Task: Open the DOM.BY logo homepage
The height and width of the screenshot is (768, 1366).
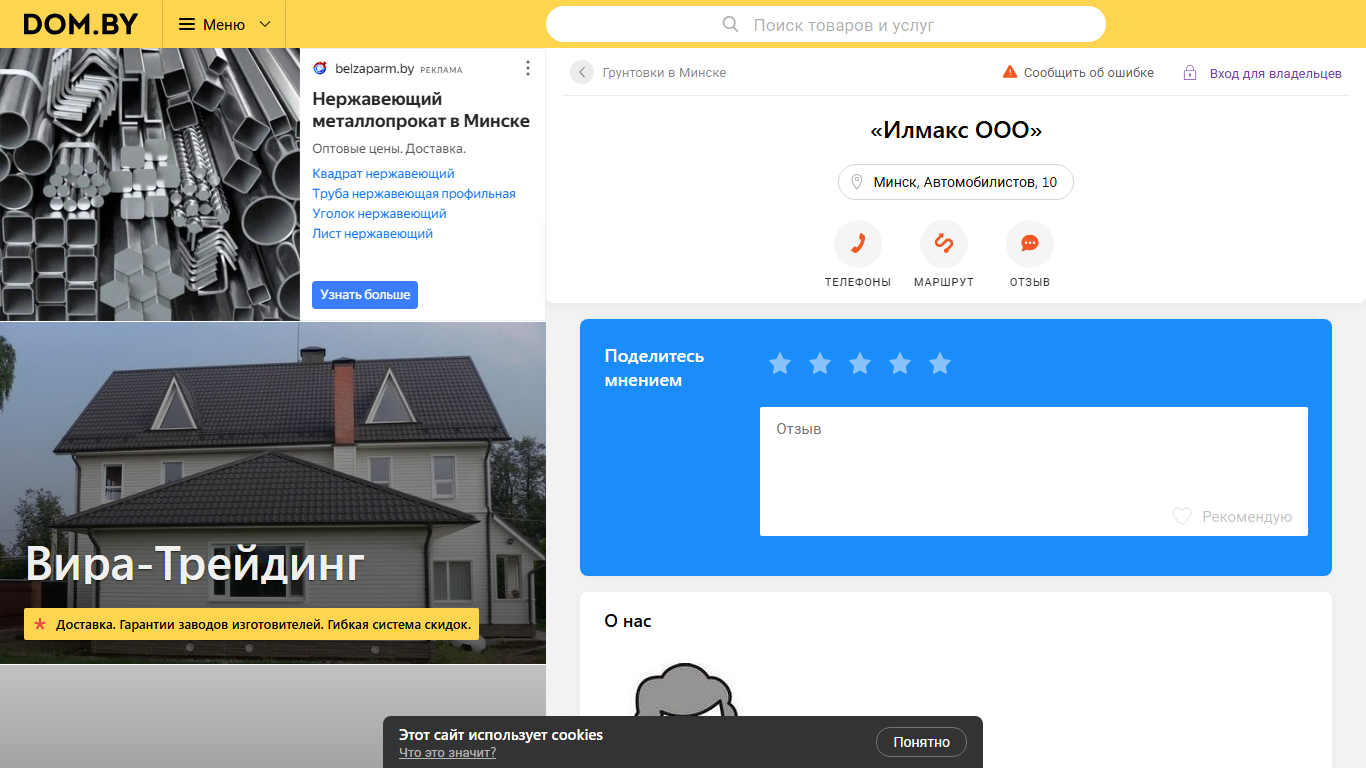Action: pyautogui.click(x=80, y=24)
